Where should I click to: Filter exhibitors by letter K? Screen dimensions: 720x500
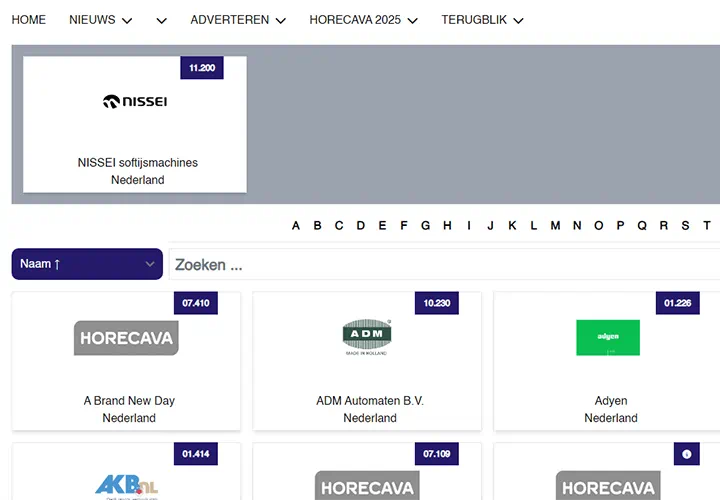click(x=512, y=225)
